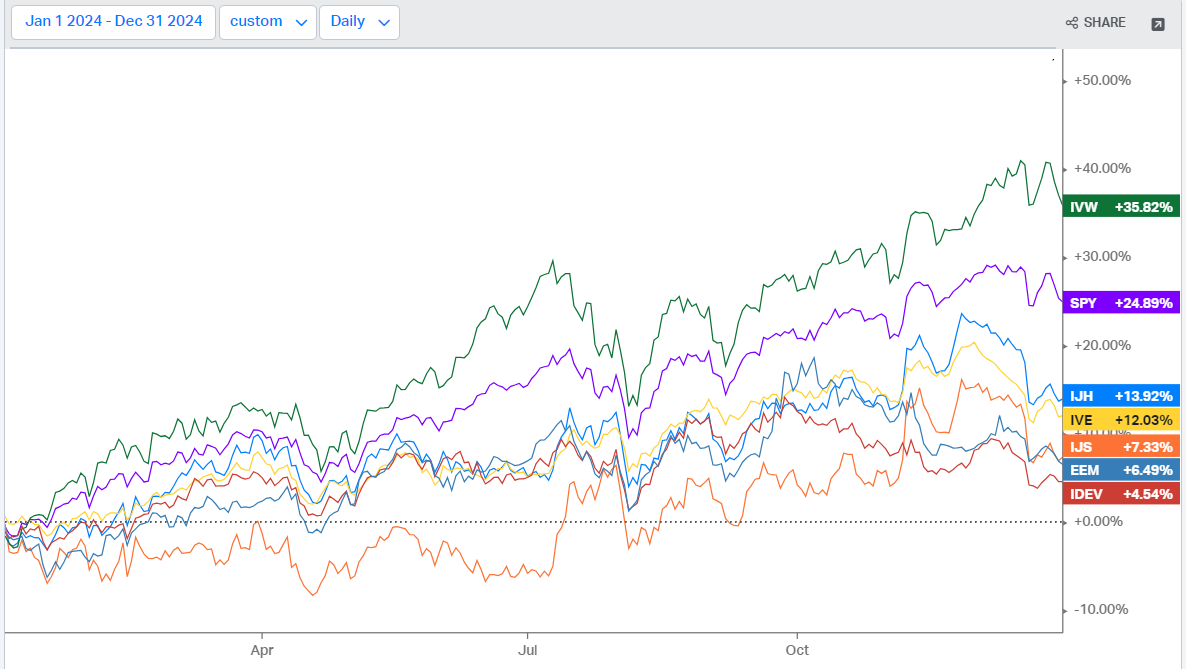Select the green IVW +35.82% label
Viewport: 1186px width, 669px height.
tap(1122, 207)
